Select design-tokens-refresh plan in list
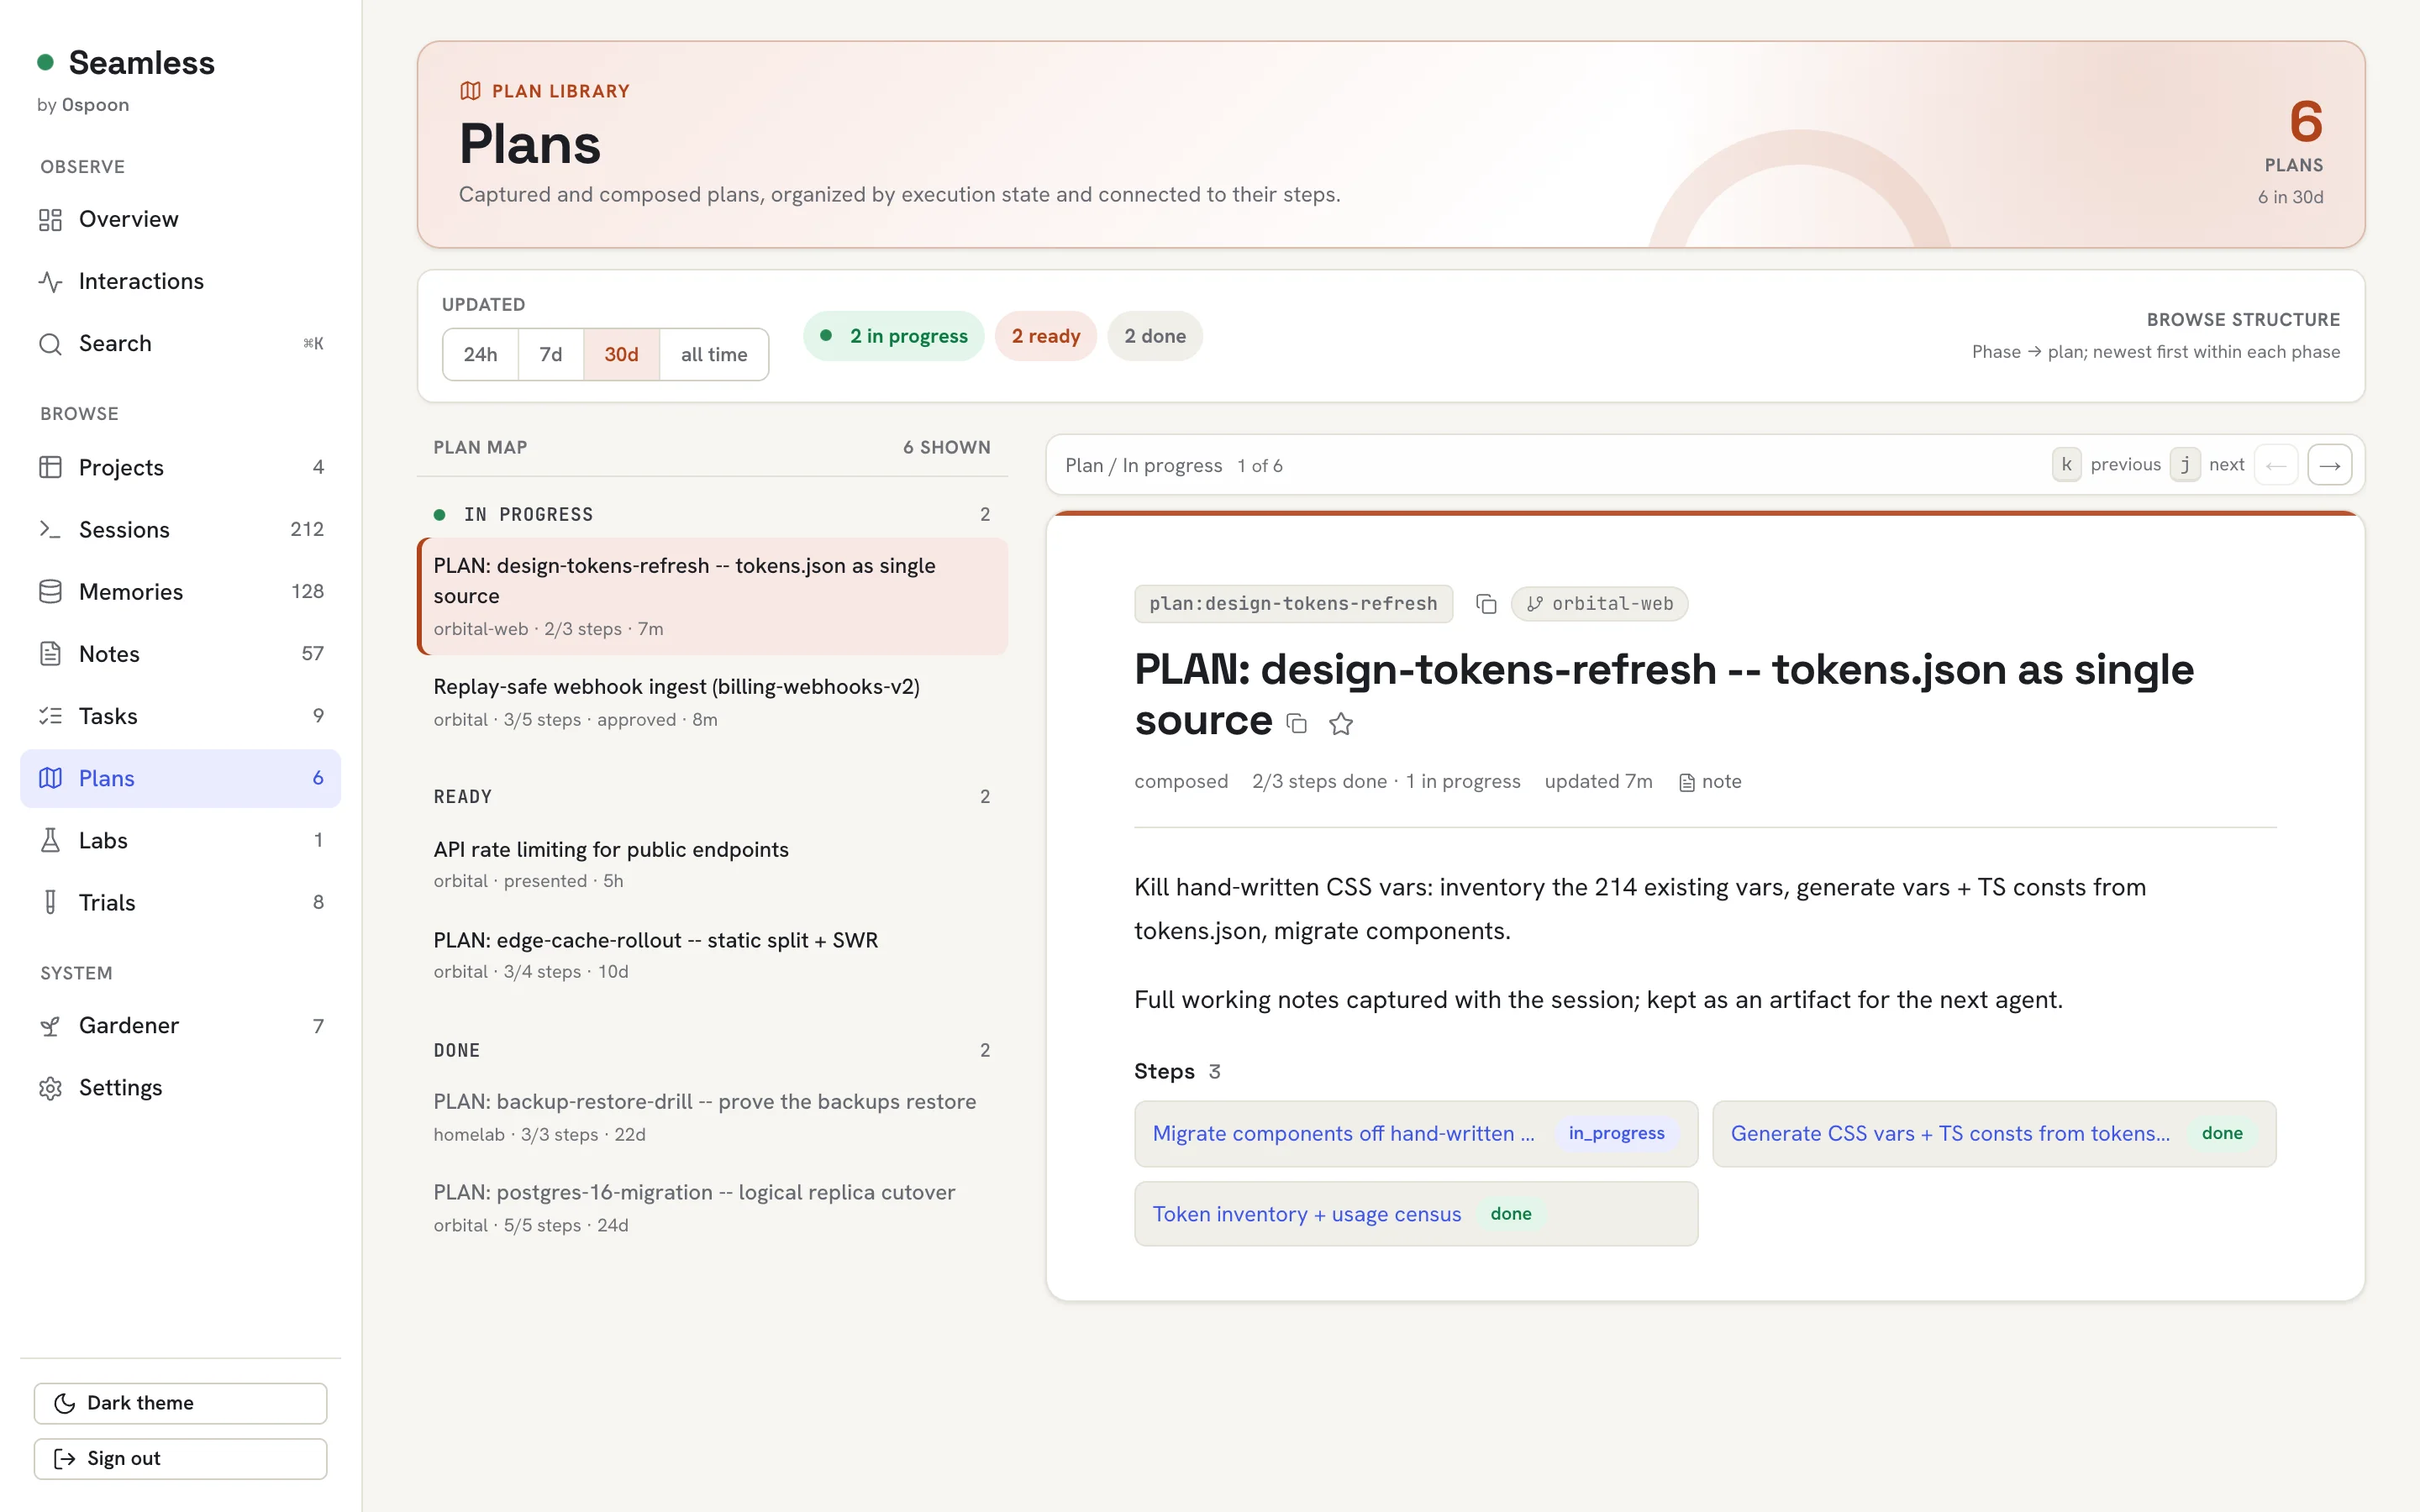The width and height of the screenshot is (2420, 1512). 712,596
